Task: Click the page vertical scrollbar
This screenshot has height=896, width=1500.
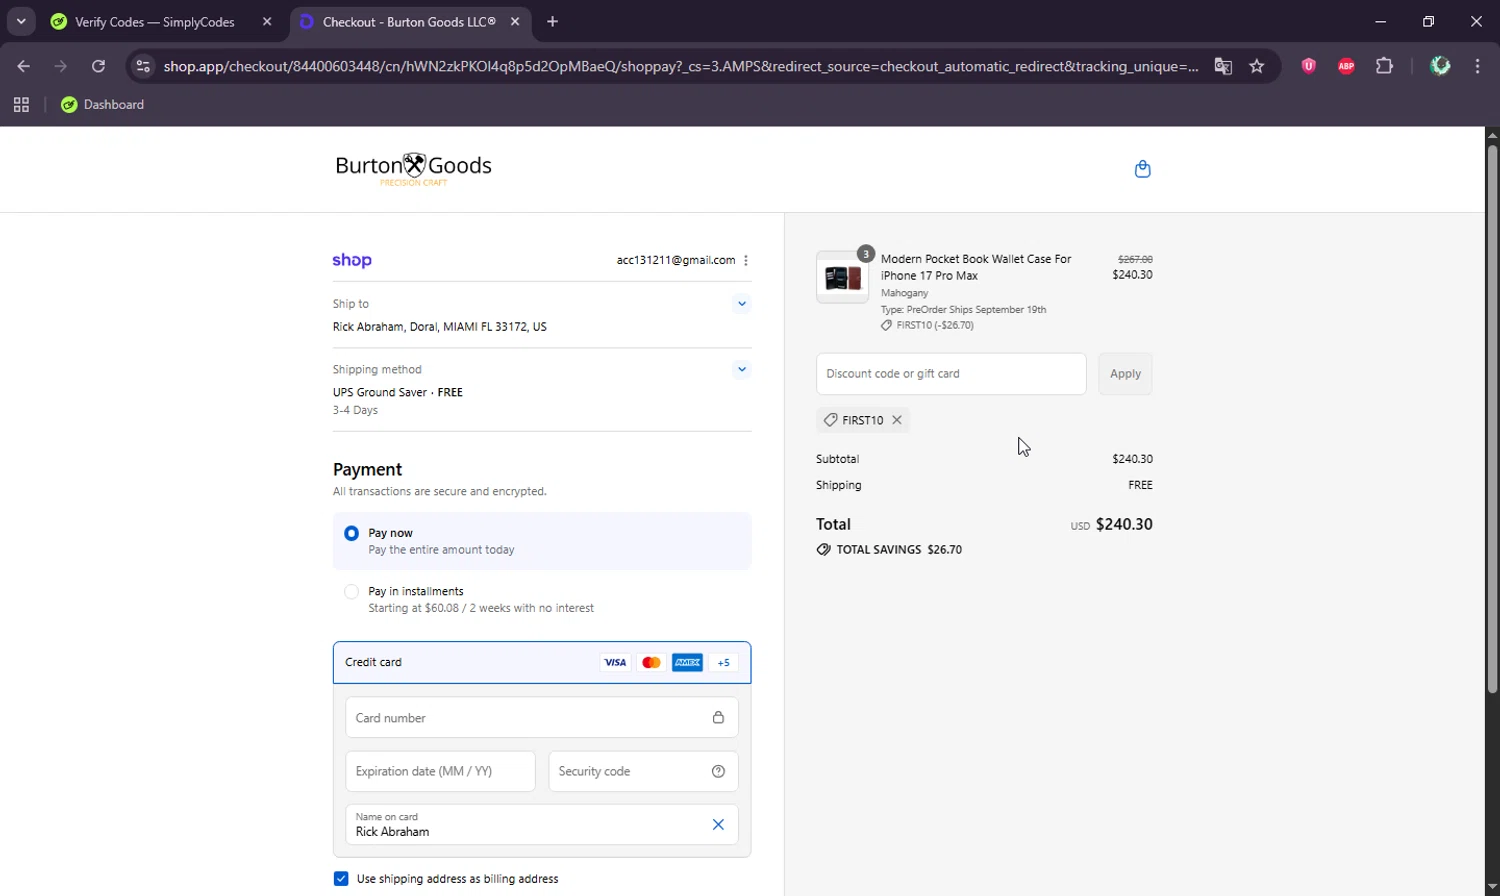Action: coord(1492,420)
